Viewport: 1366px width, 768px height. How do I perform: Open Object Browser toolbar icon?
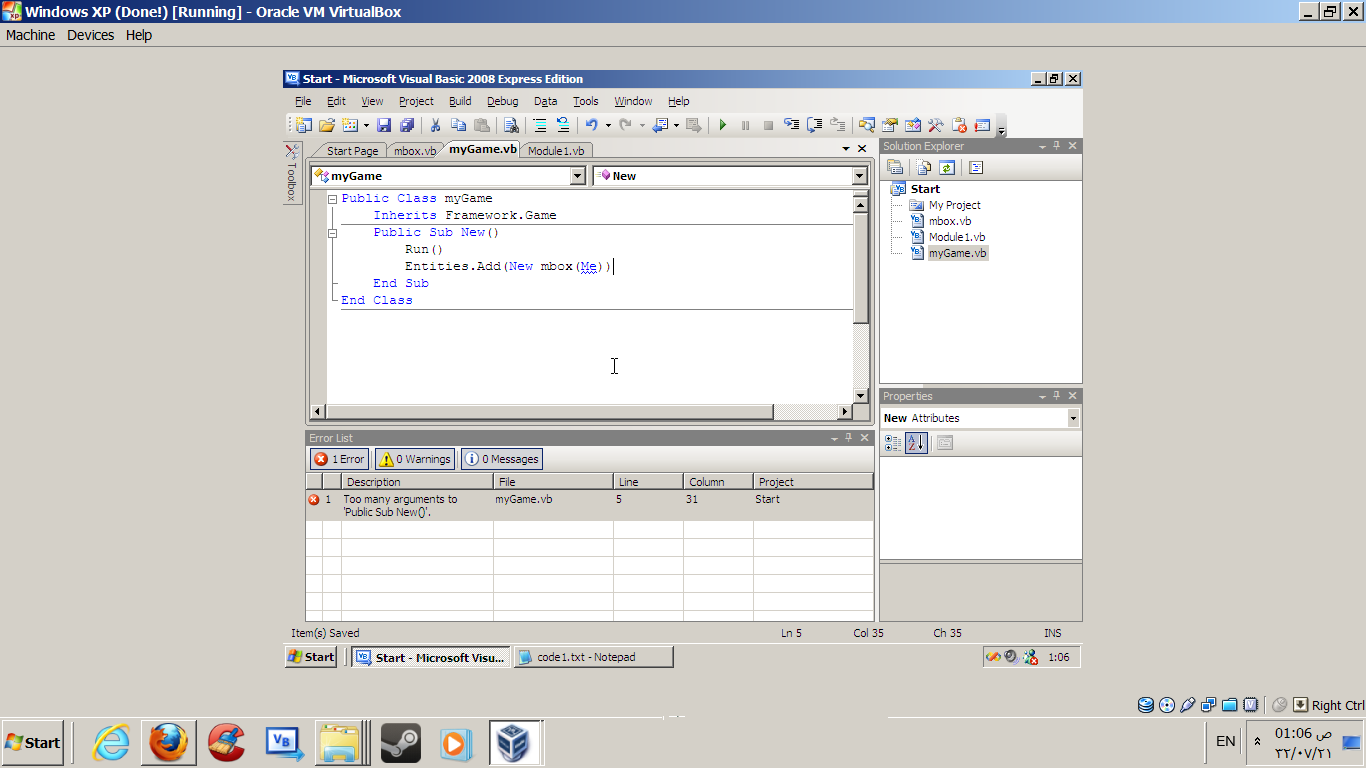(x=913, y=125)
